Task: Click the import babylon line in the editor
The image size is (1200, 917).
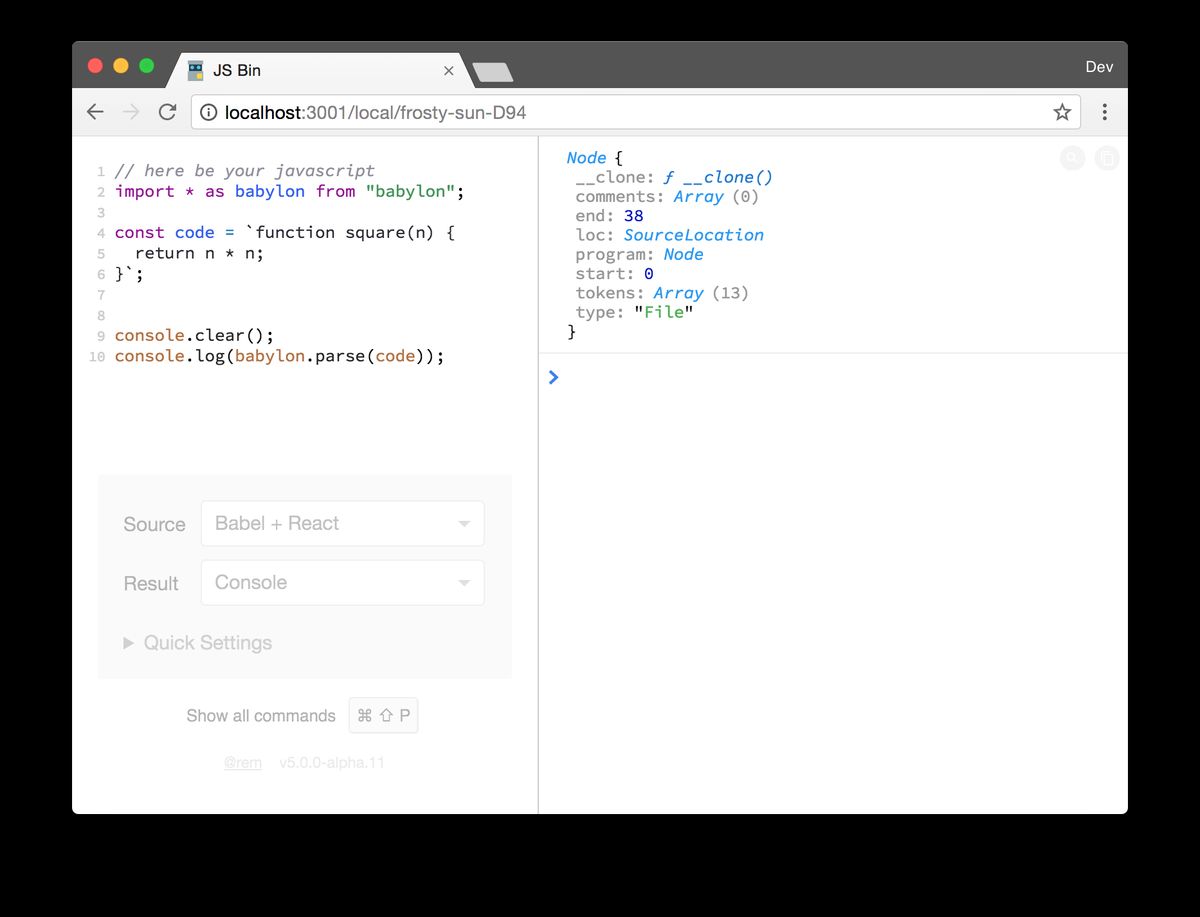Action: 290,191
